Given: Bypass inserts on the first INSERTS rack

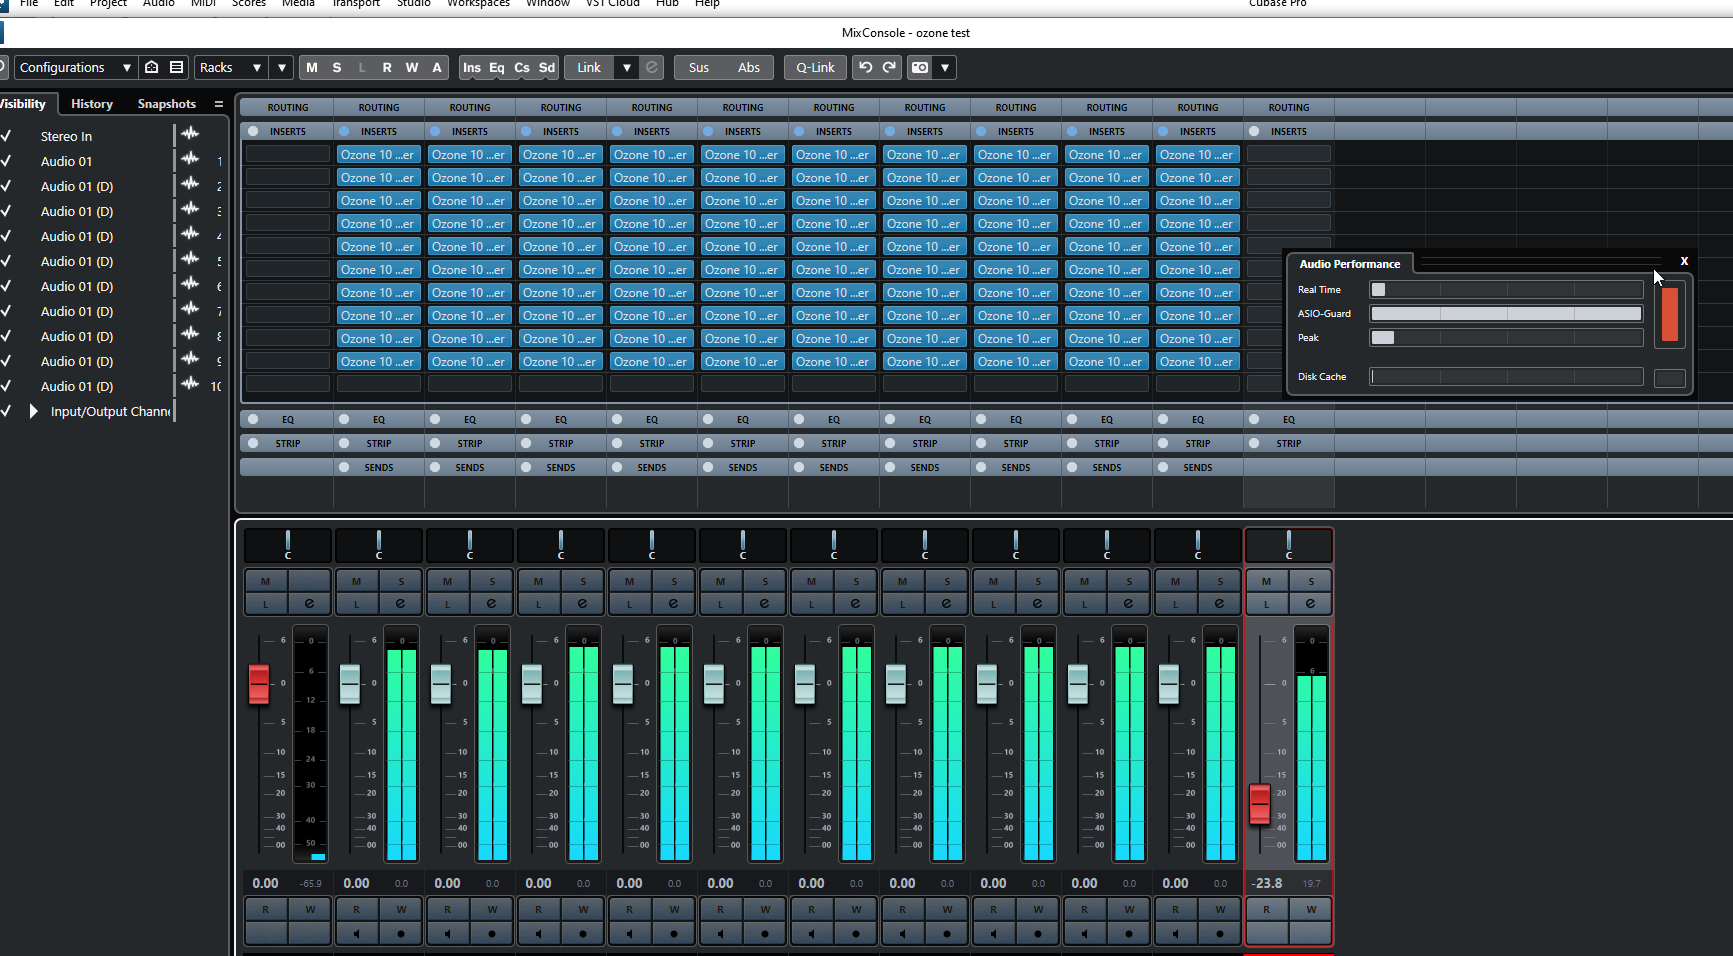Looking at the screenshot, I should pos(253,131).
